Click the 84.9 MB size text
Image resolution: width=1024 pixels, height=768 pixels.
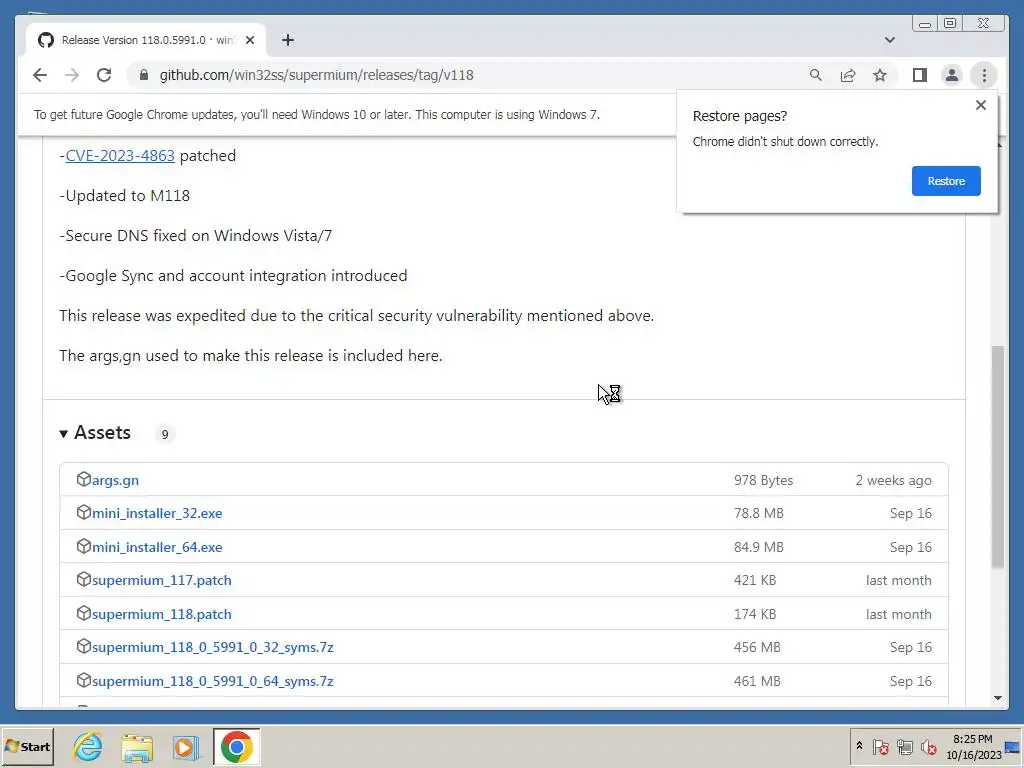[x=758, y=547]
